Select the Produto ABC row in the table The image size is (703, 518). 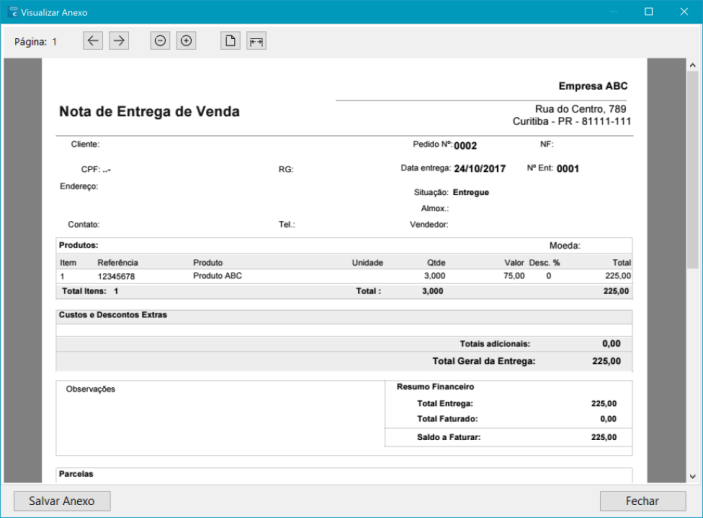[x=217, y=275]
